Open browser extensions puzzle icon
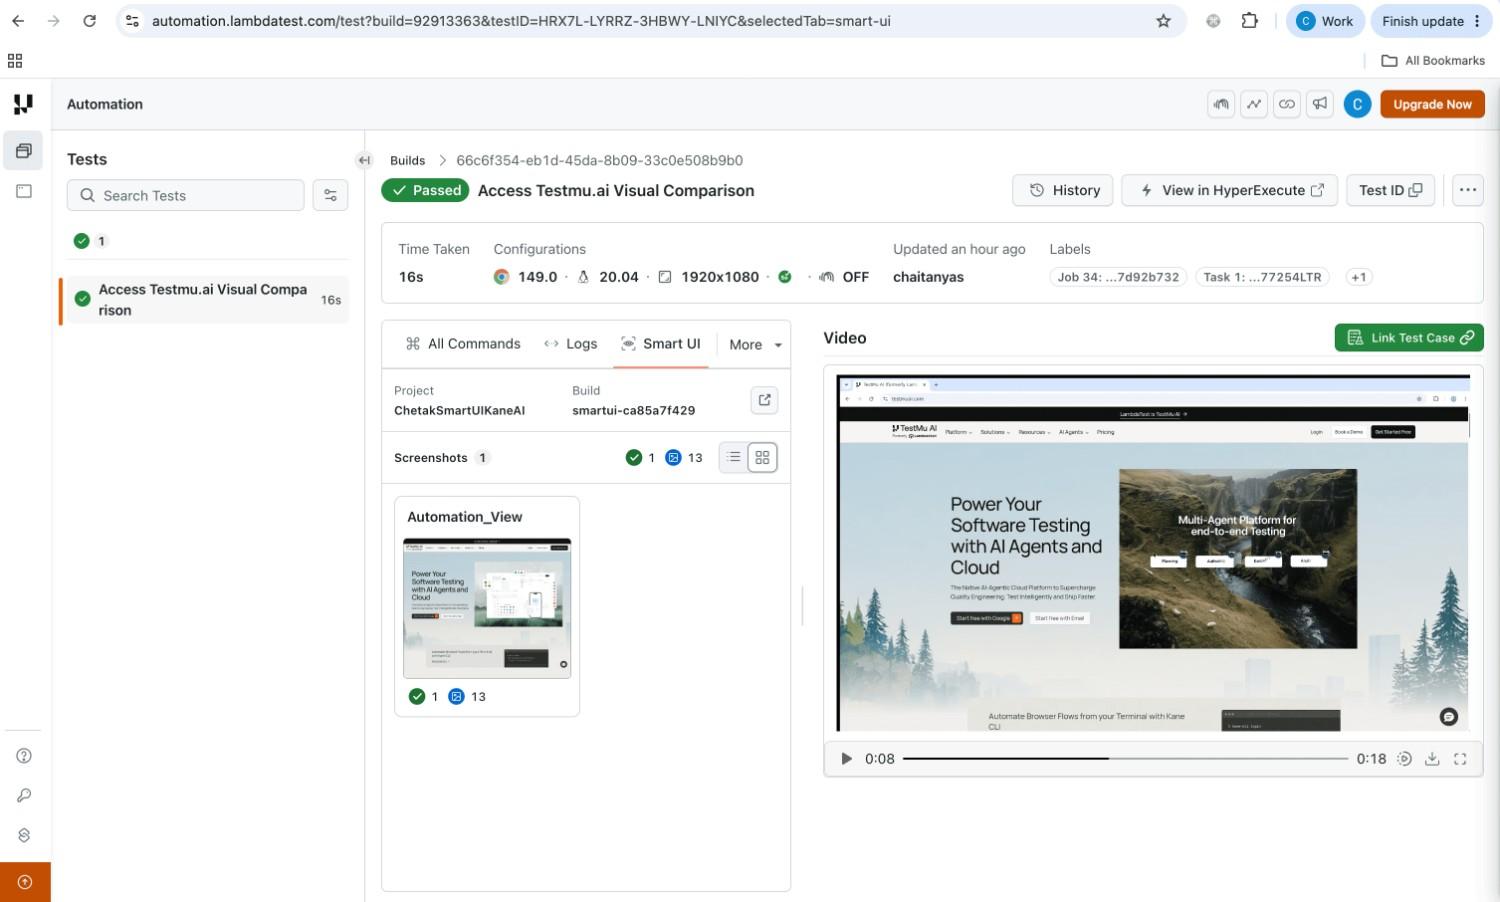Viewport: 1500px width, 902px height. 1249,21
